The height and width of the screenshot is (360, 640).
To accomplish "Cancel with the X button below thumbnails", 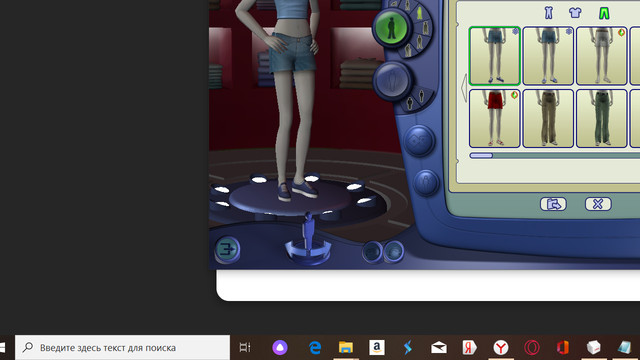I will (598, 204).
